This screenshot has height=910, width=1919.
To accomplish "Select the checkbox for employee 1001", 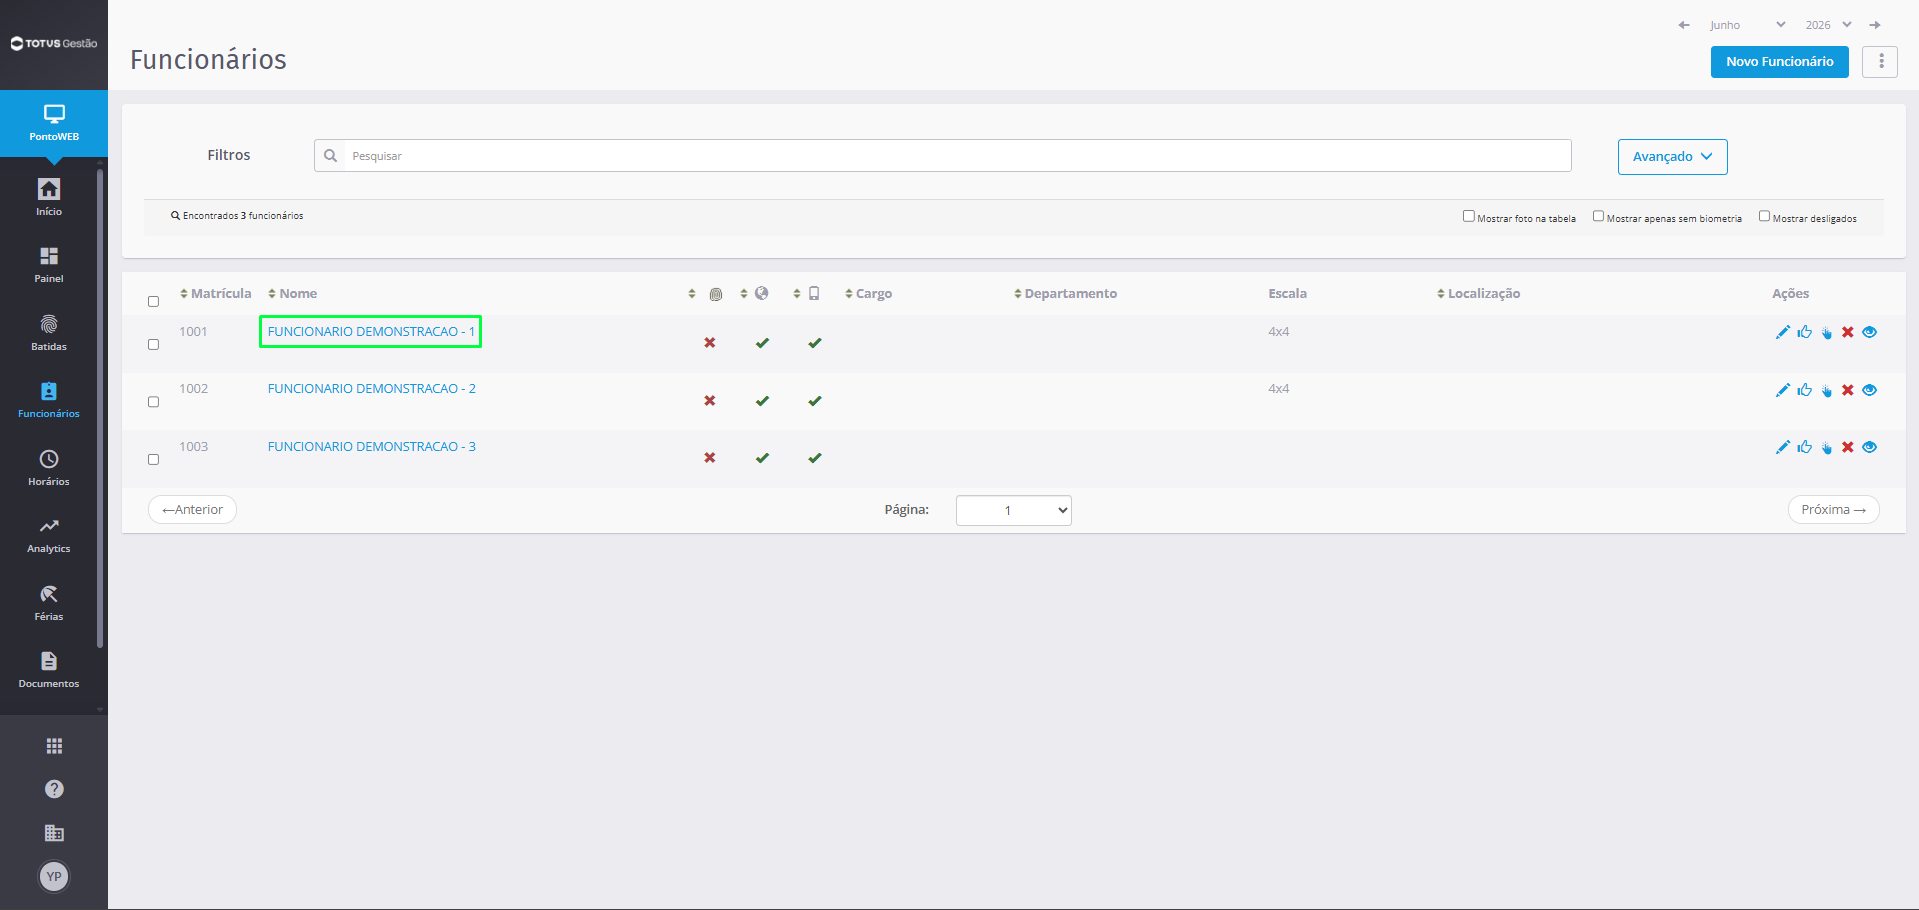I will tap(153, 344).
